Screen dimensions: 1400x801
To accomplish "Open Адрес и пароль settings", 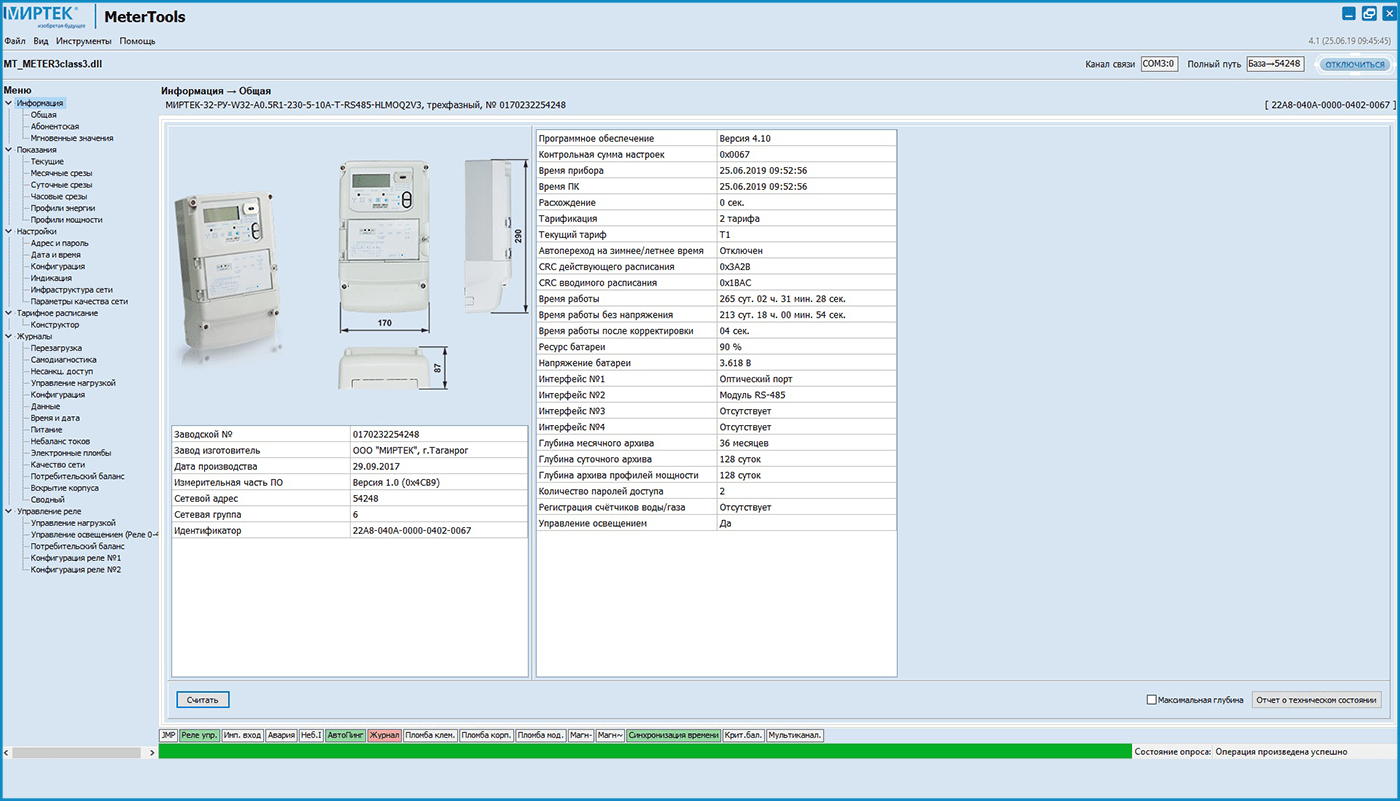I will (59, 243).
